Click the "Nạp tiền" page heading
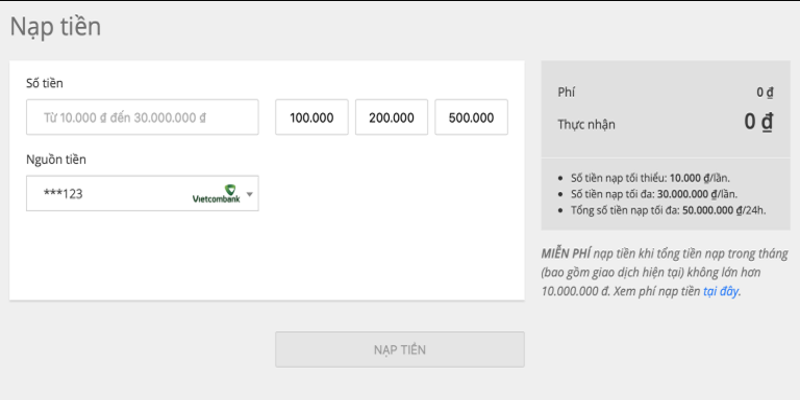The width and height of the screenshot is (800, 400). pos(55,27)
